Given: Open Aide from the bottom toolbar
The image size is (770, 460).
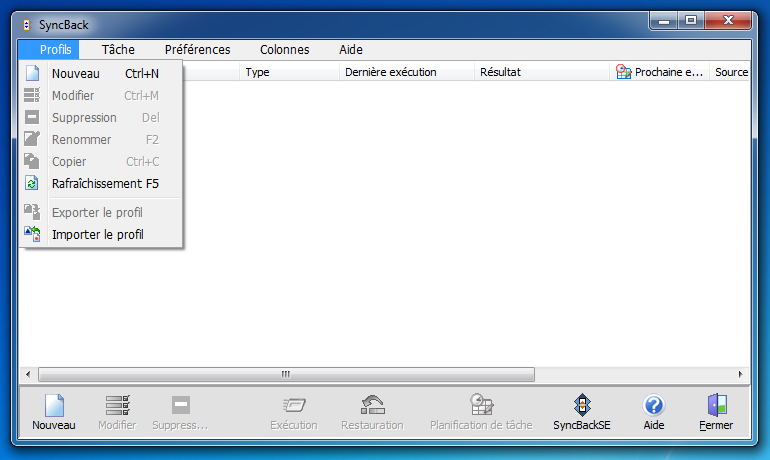Looking at the screenshot, I should click(654, 412).
